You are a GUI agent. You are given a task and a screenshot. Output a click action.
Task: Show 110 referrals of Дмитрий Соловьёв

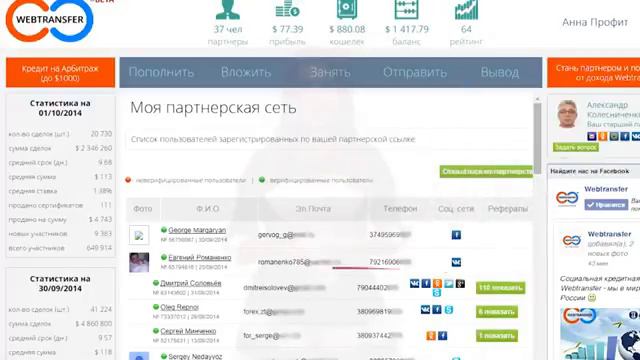click(500, 288)
